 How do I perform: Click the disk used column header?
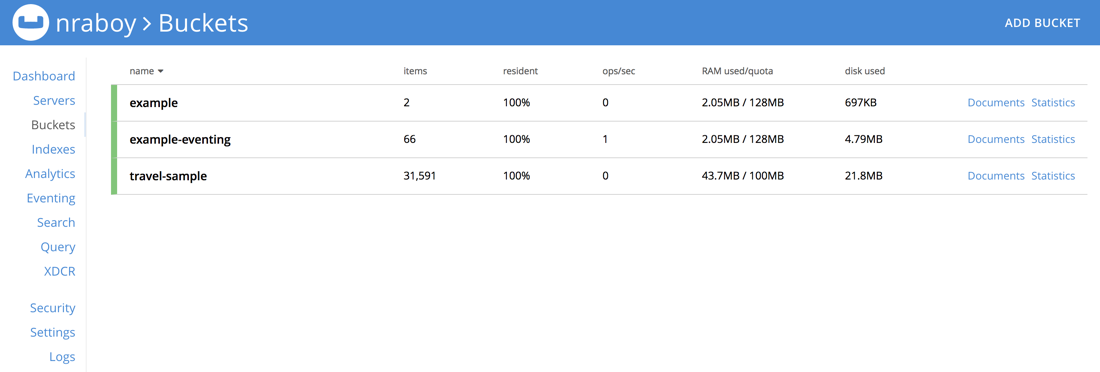tap(864, 71)
